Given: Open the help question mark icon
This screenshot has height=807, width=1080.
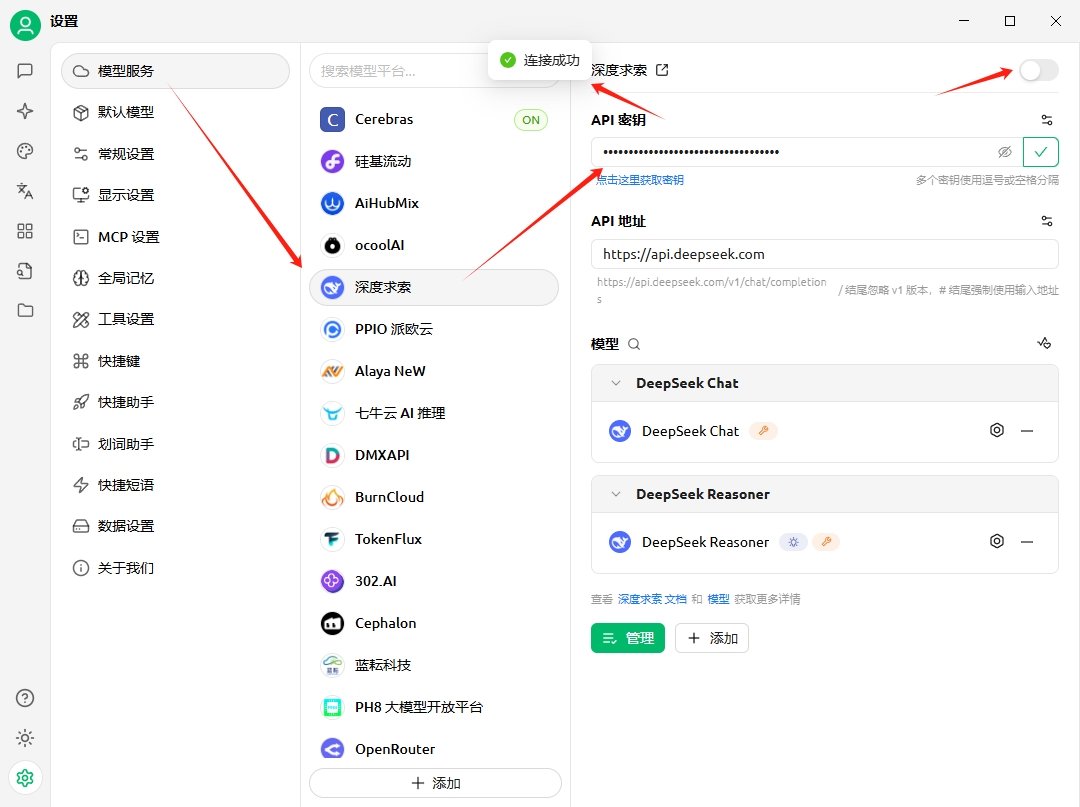Looking at the screenshot, I should (x=25, y=698).
